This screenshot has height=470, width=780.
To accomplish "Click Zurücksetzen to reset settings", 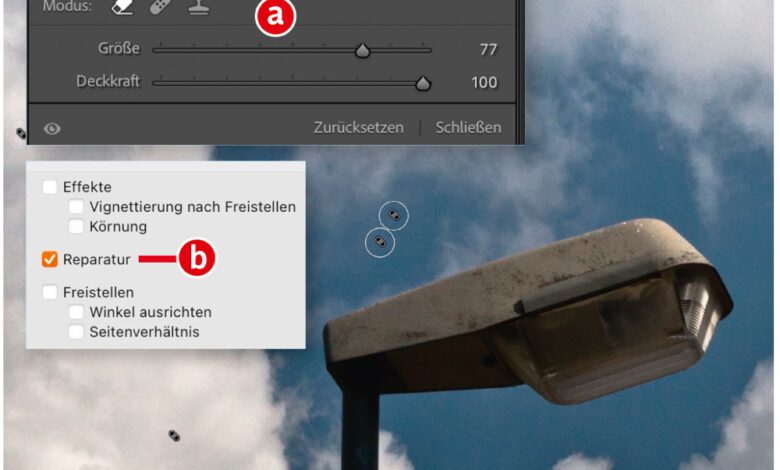I will pos(358,128).
